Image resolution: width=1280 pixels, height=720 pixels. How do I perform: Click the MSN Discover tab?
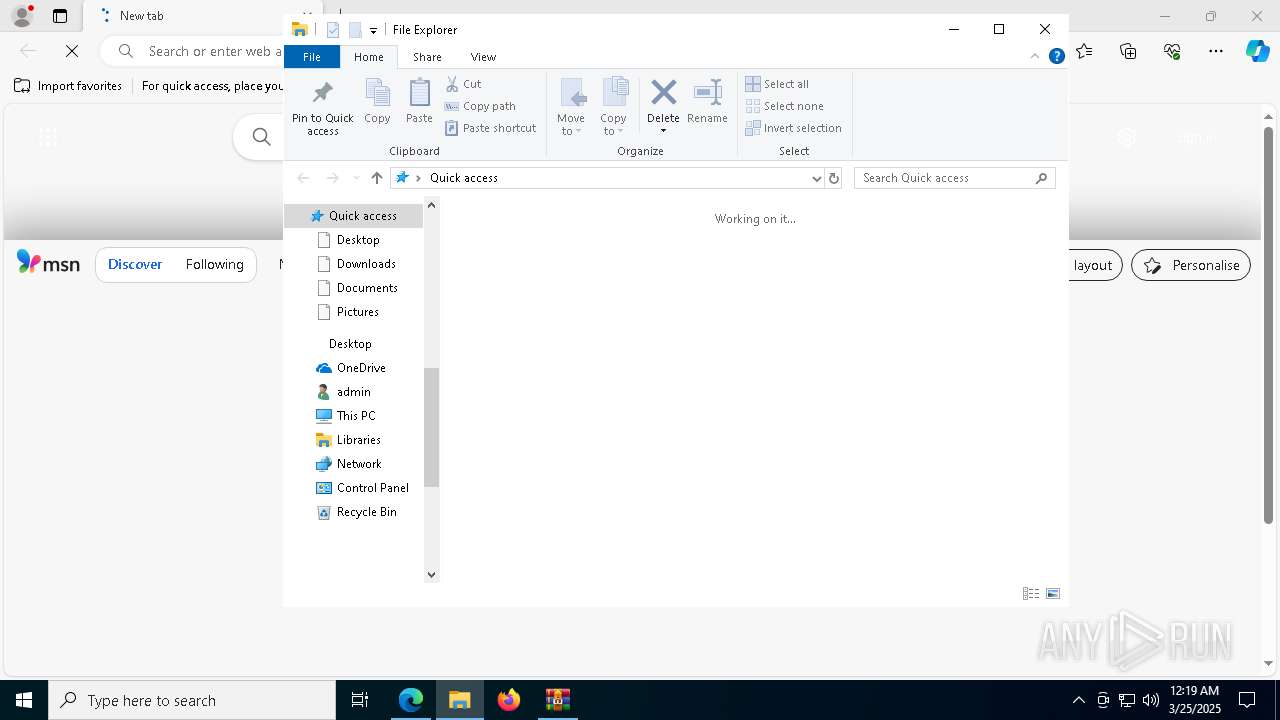(135, 265)
